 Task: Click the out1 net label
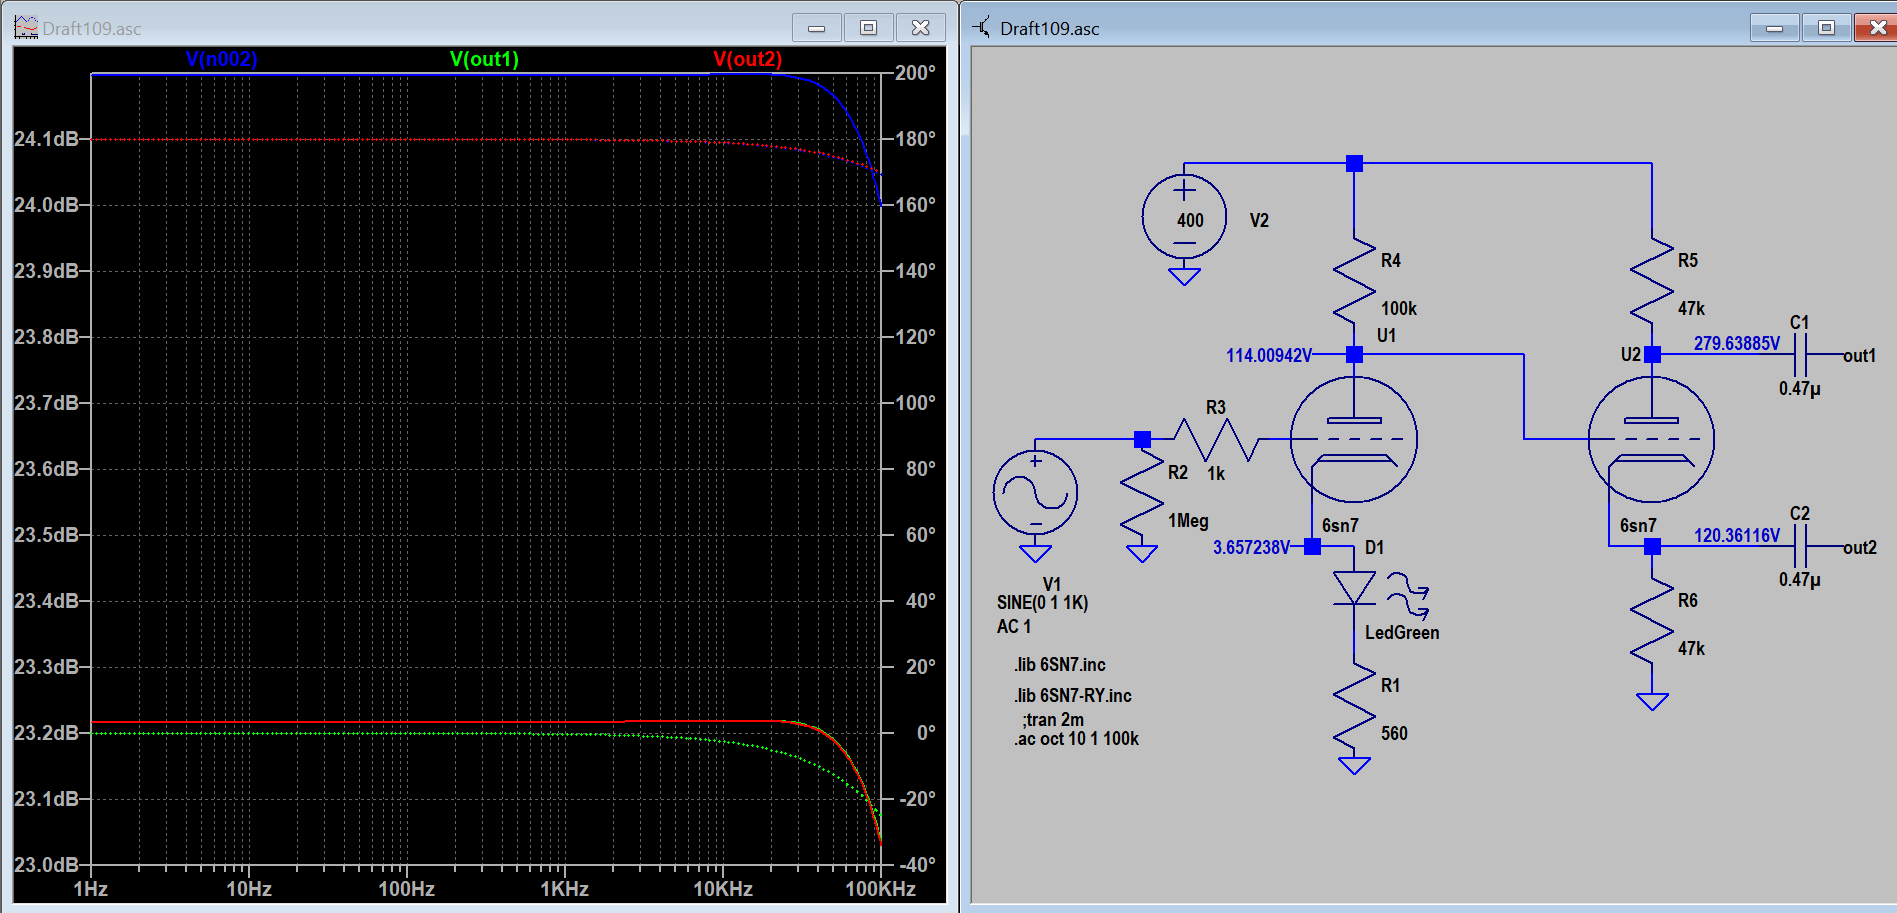click(1859, 355)
